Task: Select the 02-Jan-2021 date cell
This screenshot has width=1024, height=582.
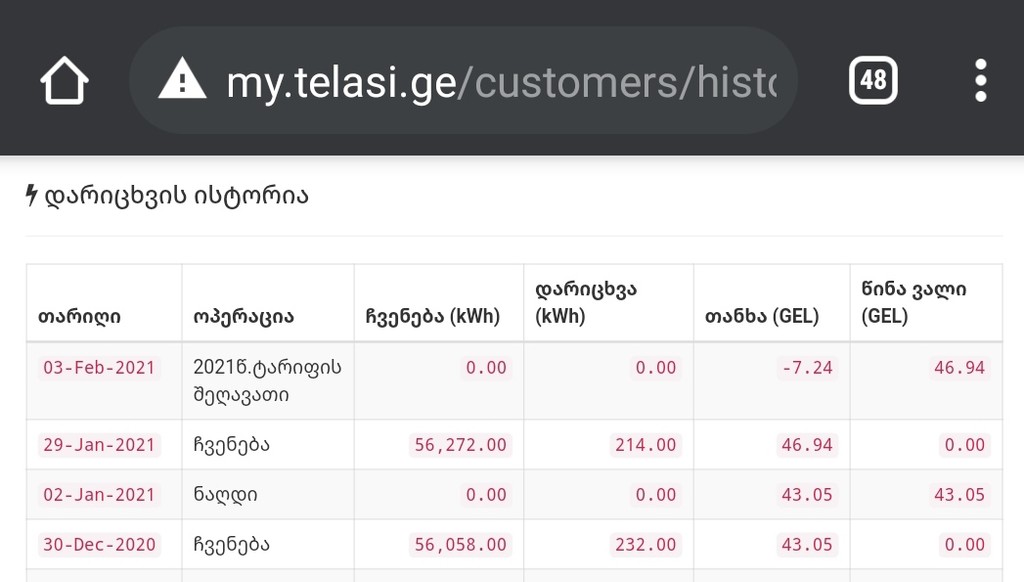Action: [99, 495]
